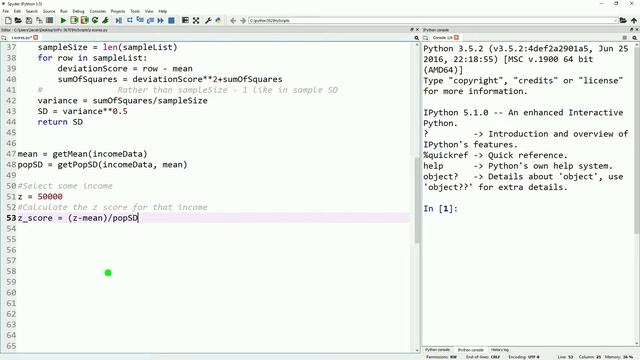Click IPython console pane magnifier icon
The width and height of the screenshot is (640, 360).
point(635,38)
